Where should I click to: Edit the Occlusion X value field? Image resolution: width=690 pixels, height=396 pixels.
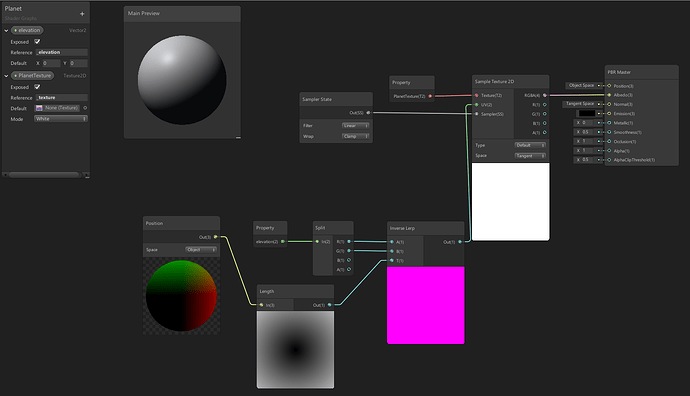pyautogui.click(x=588, y=141)
